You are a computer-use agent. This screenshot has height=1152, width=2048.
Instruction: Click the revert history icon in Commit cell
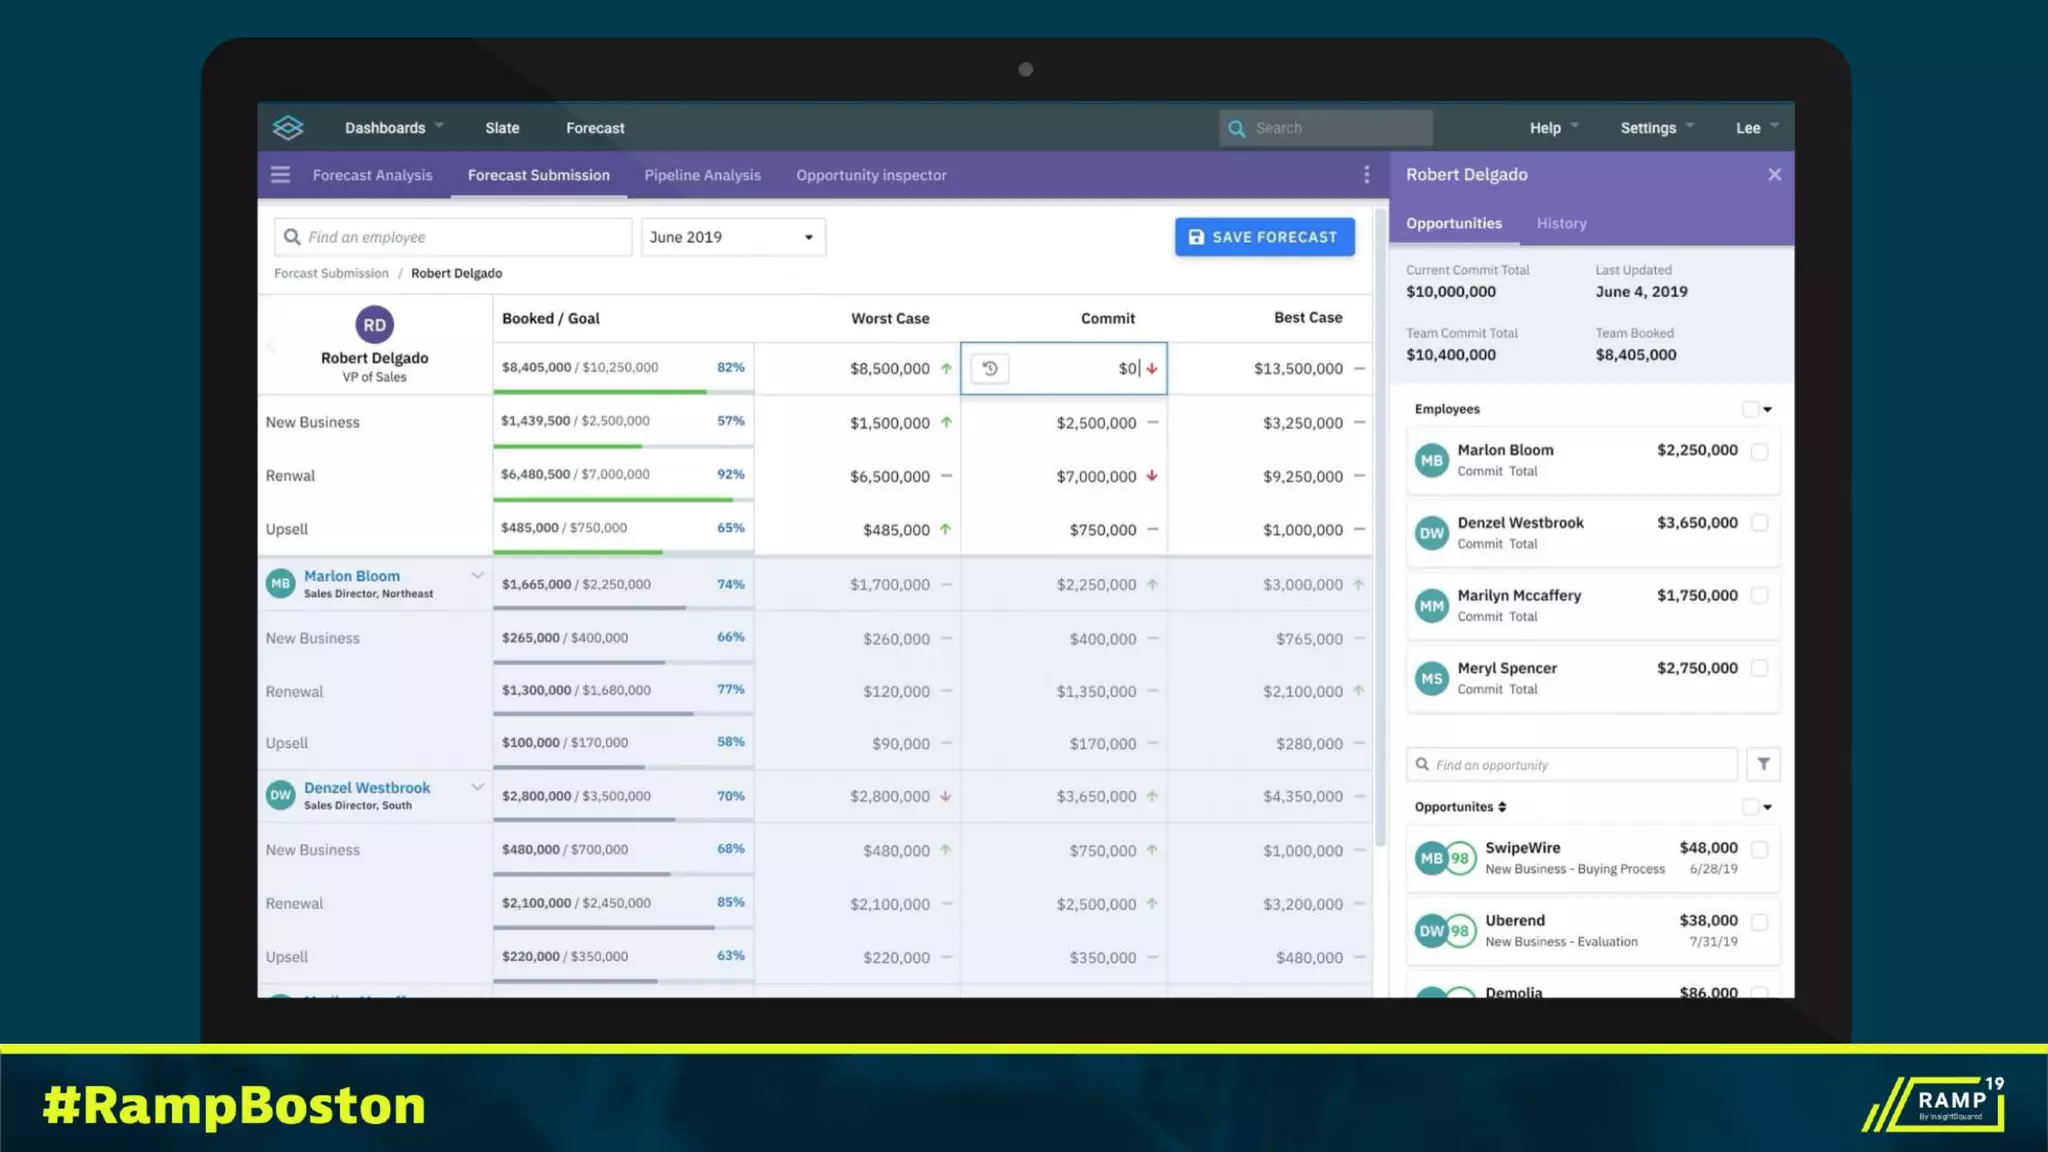[x=990, y=368]
